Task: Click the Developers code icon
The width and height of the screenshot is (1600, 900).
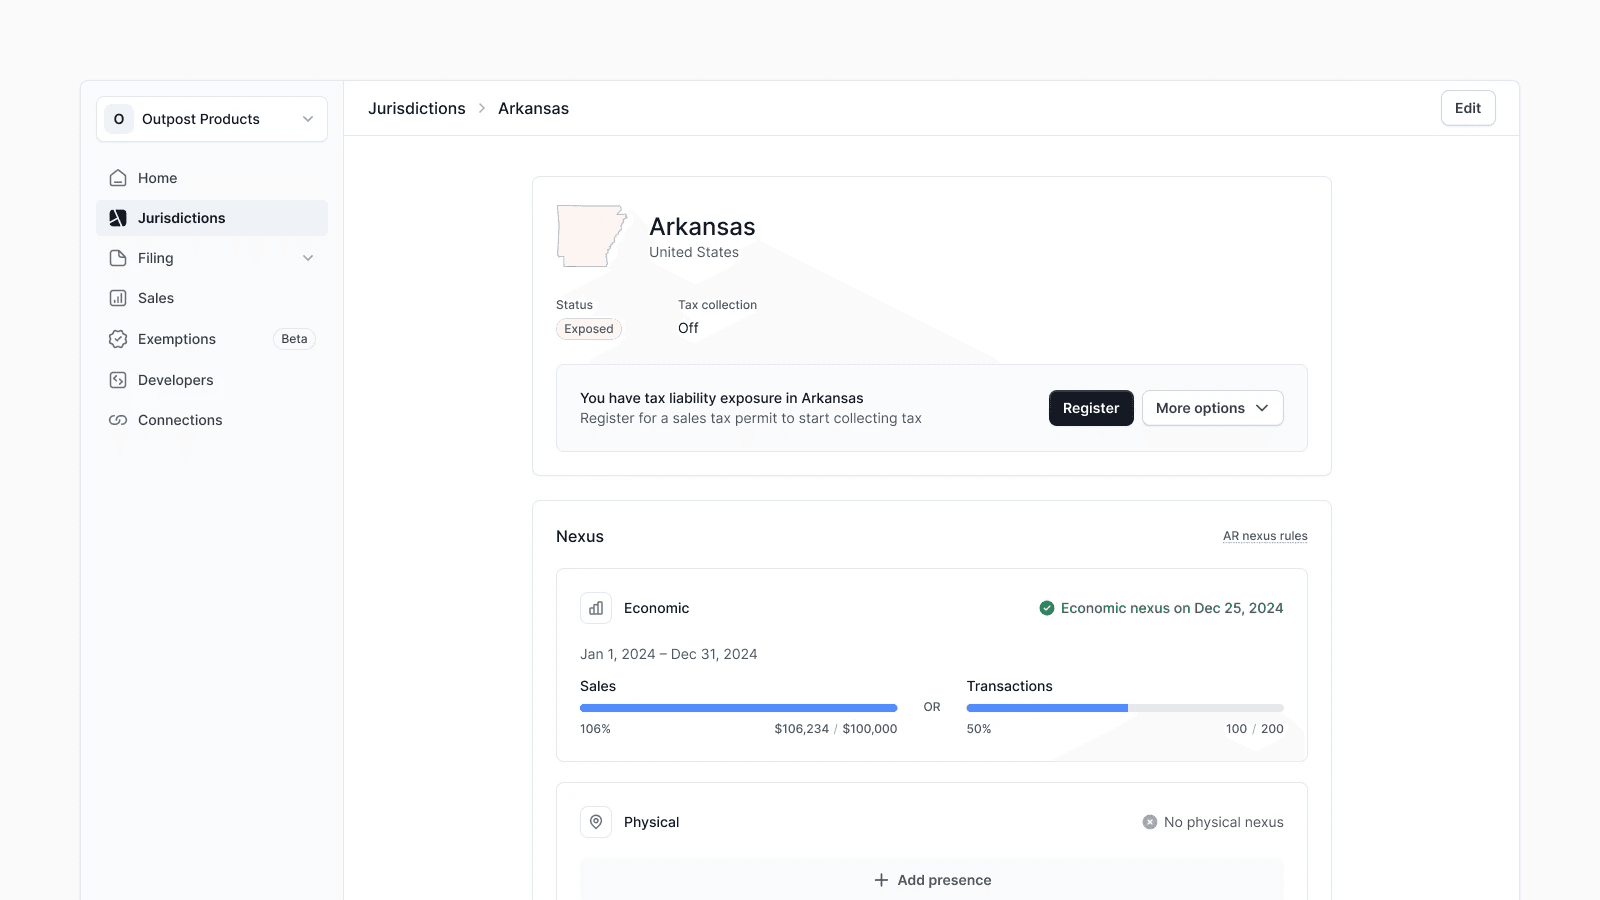Action: tap(118, 380)
